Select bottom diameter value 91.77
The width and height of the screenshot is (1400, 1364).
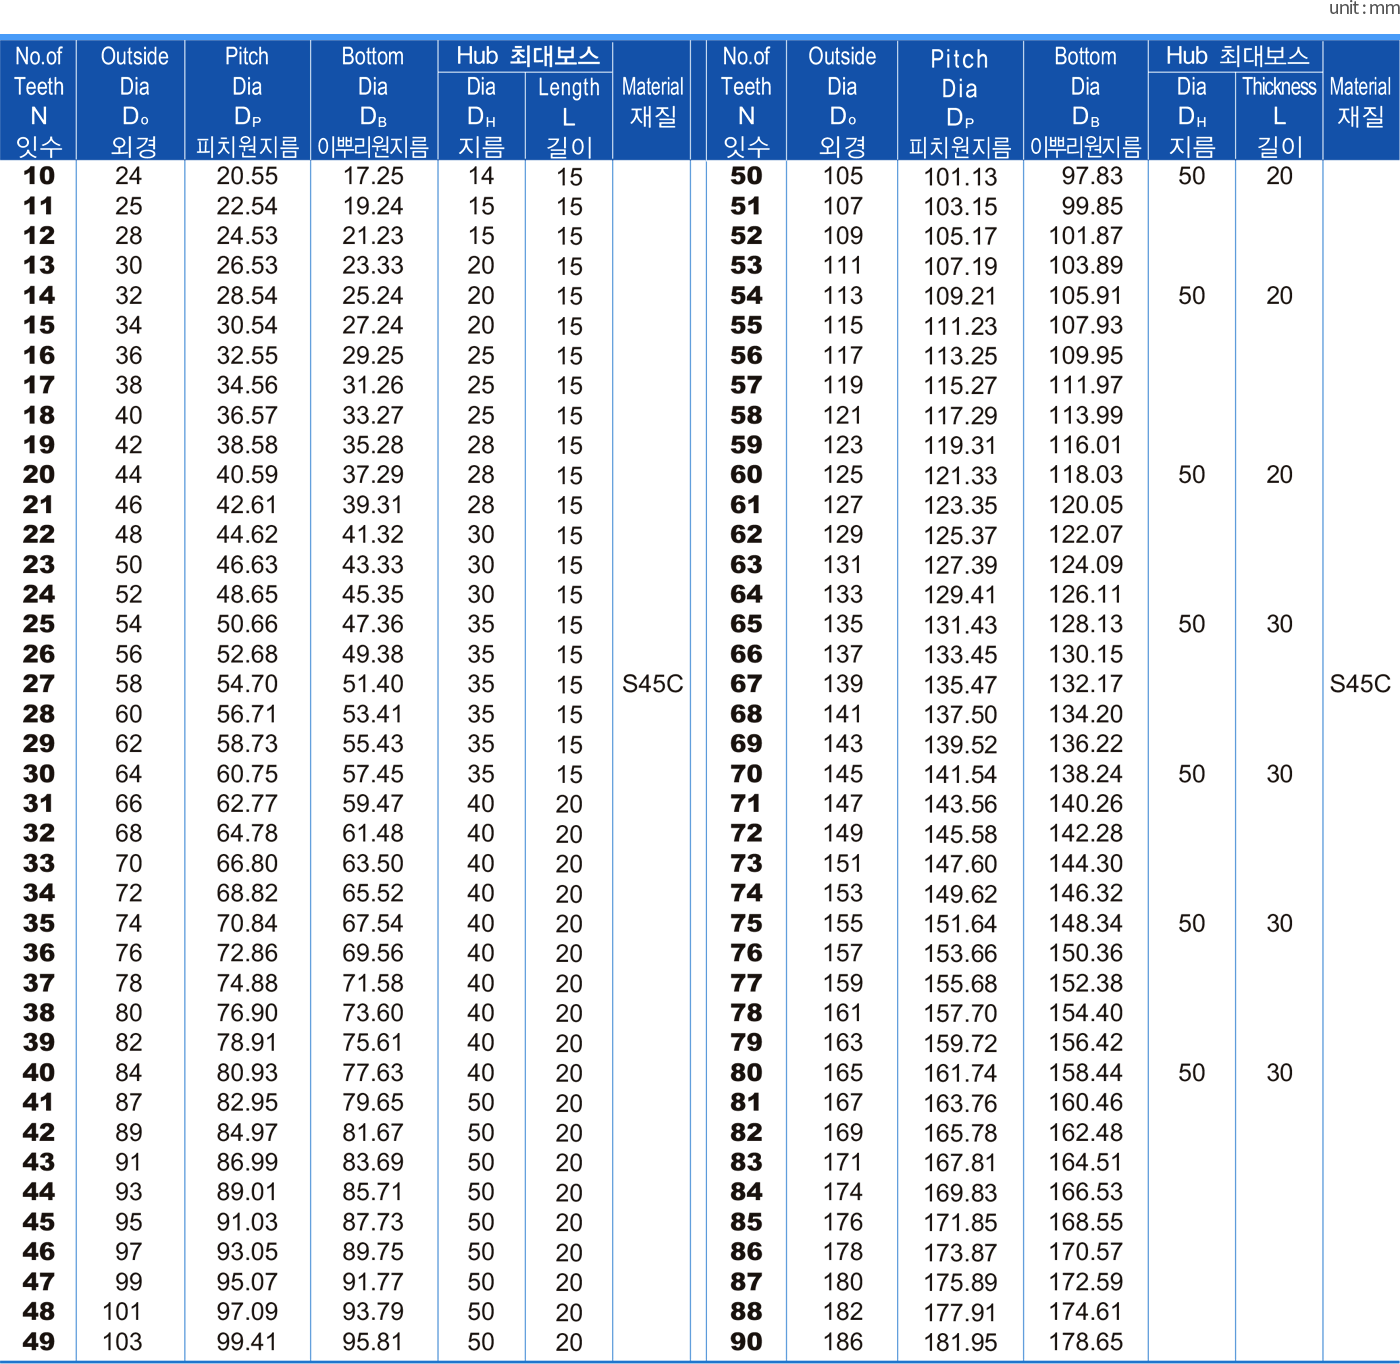point(373,1282)
